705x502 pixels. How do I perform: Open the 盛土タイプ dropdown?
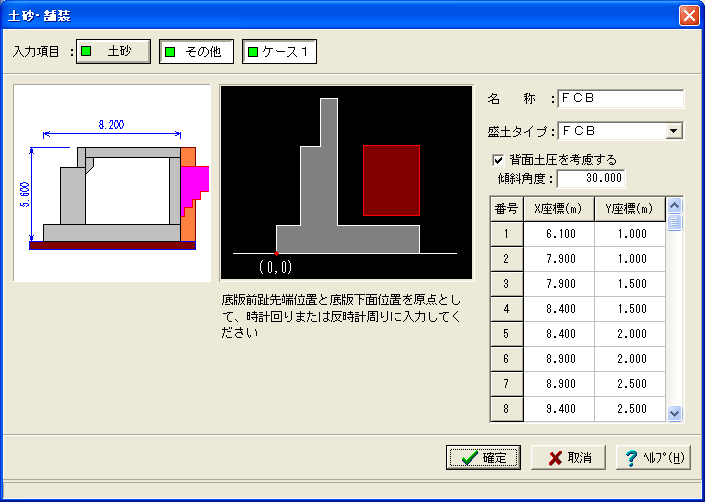pos(674,131)
